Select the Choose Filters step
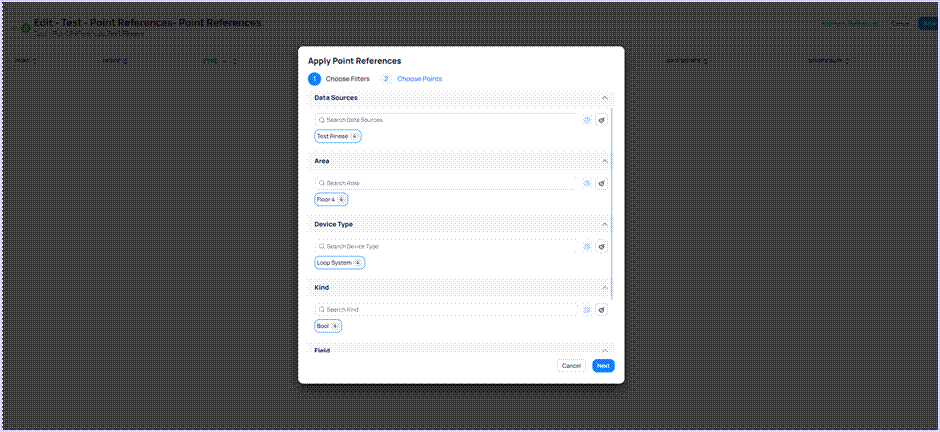The image size is (940, 432). (347, 79)
